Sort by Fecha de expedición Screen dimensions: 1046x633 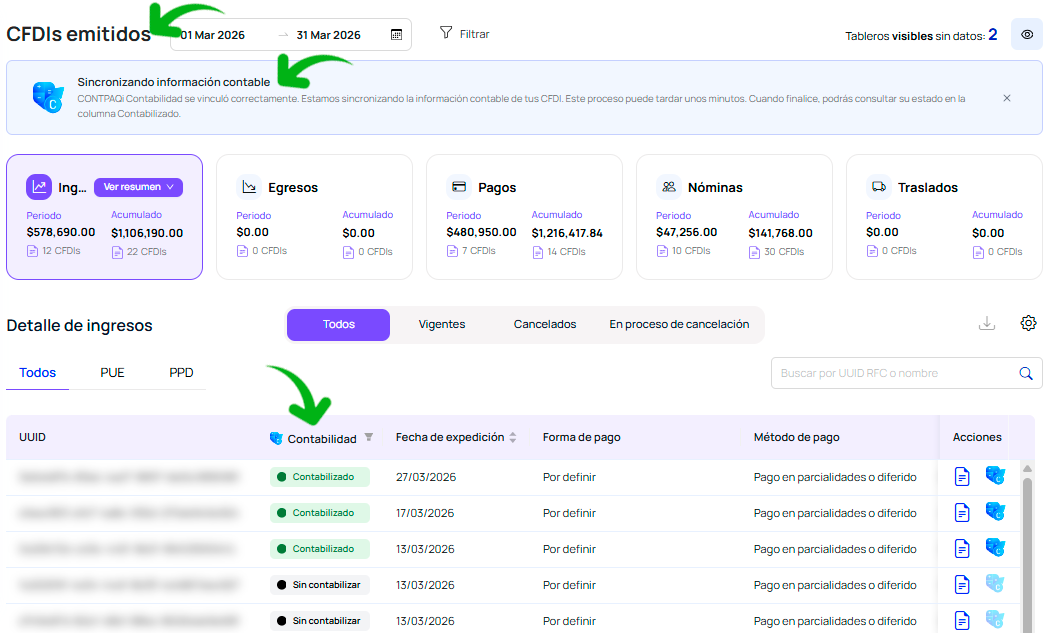tap(512, 438)
